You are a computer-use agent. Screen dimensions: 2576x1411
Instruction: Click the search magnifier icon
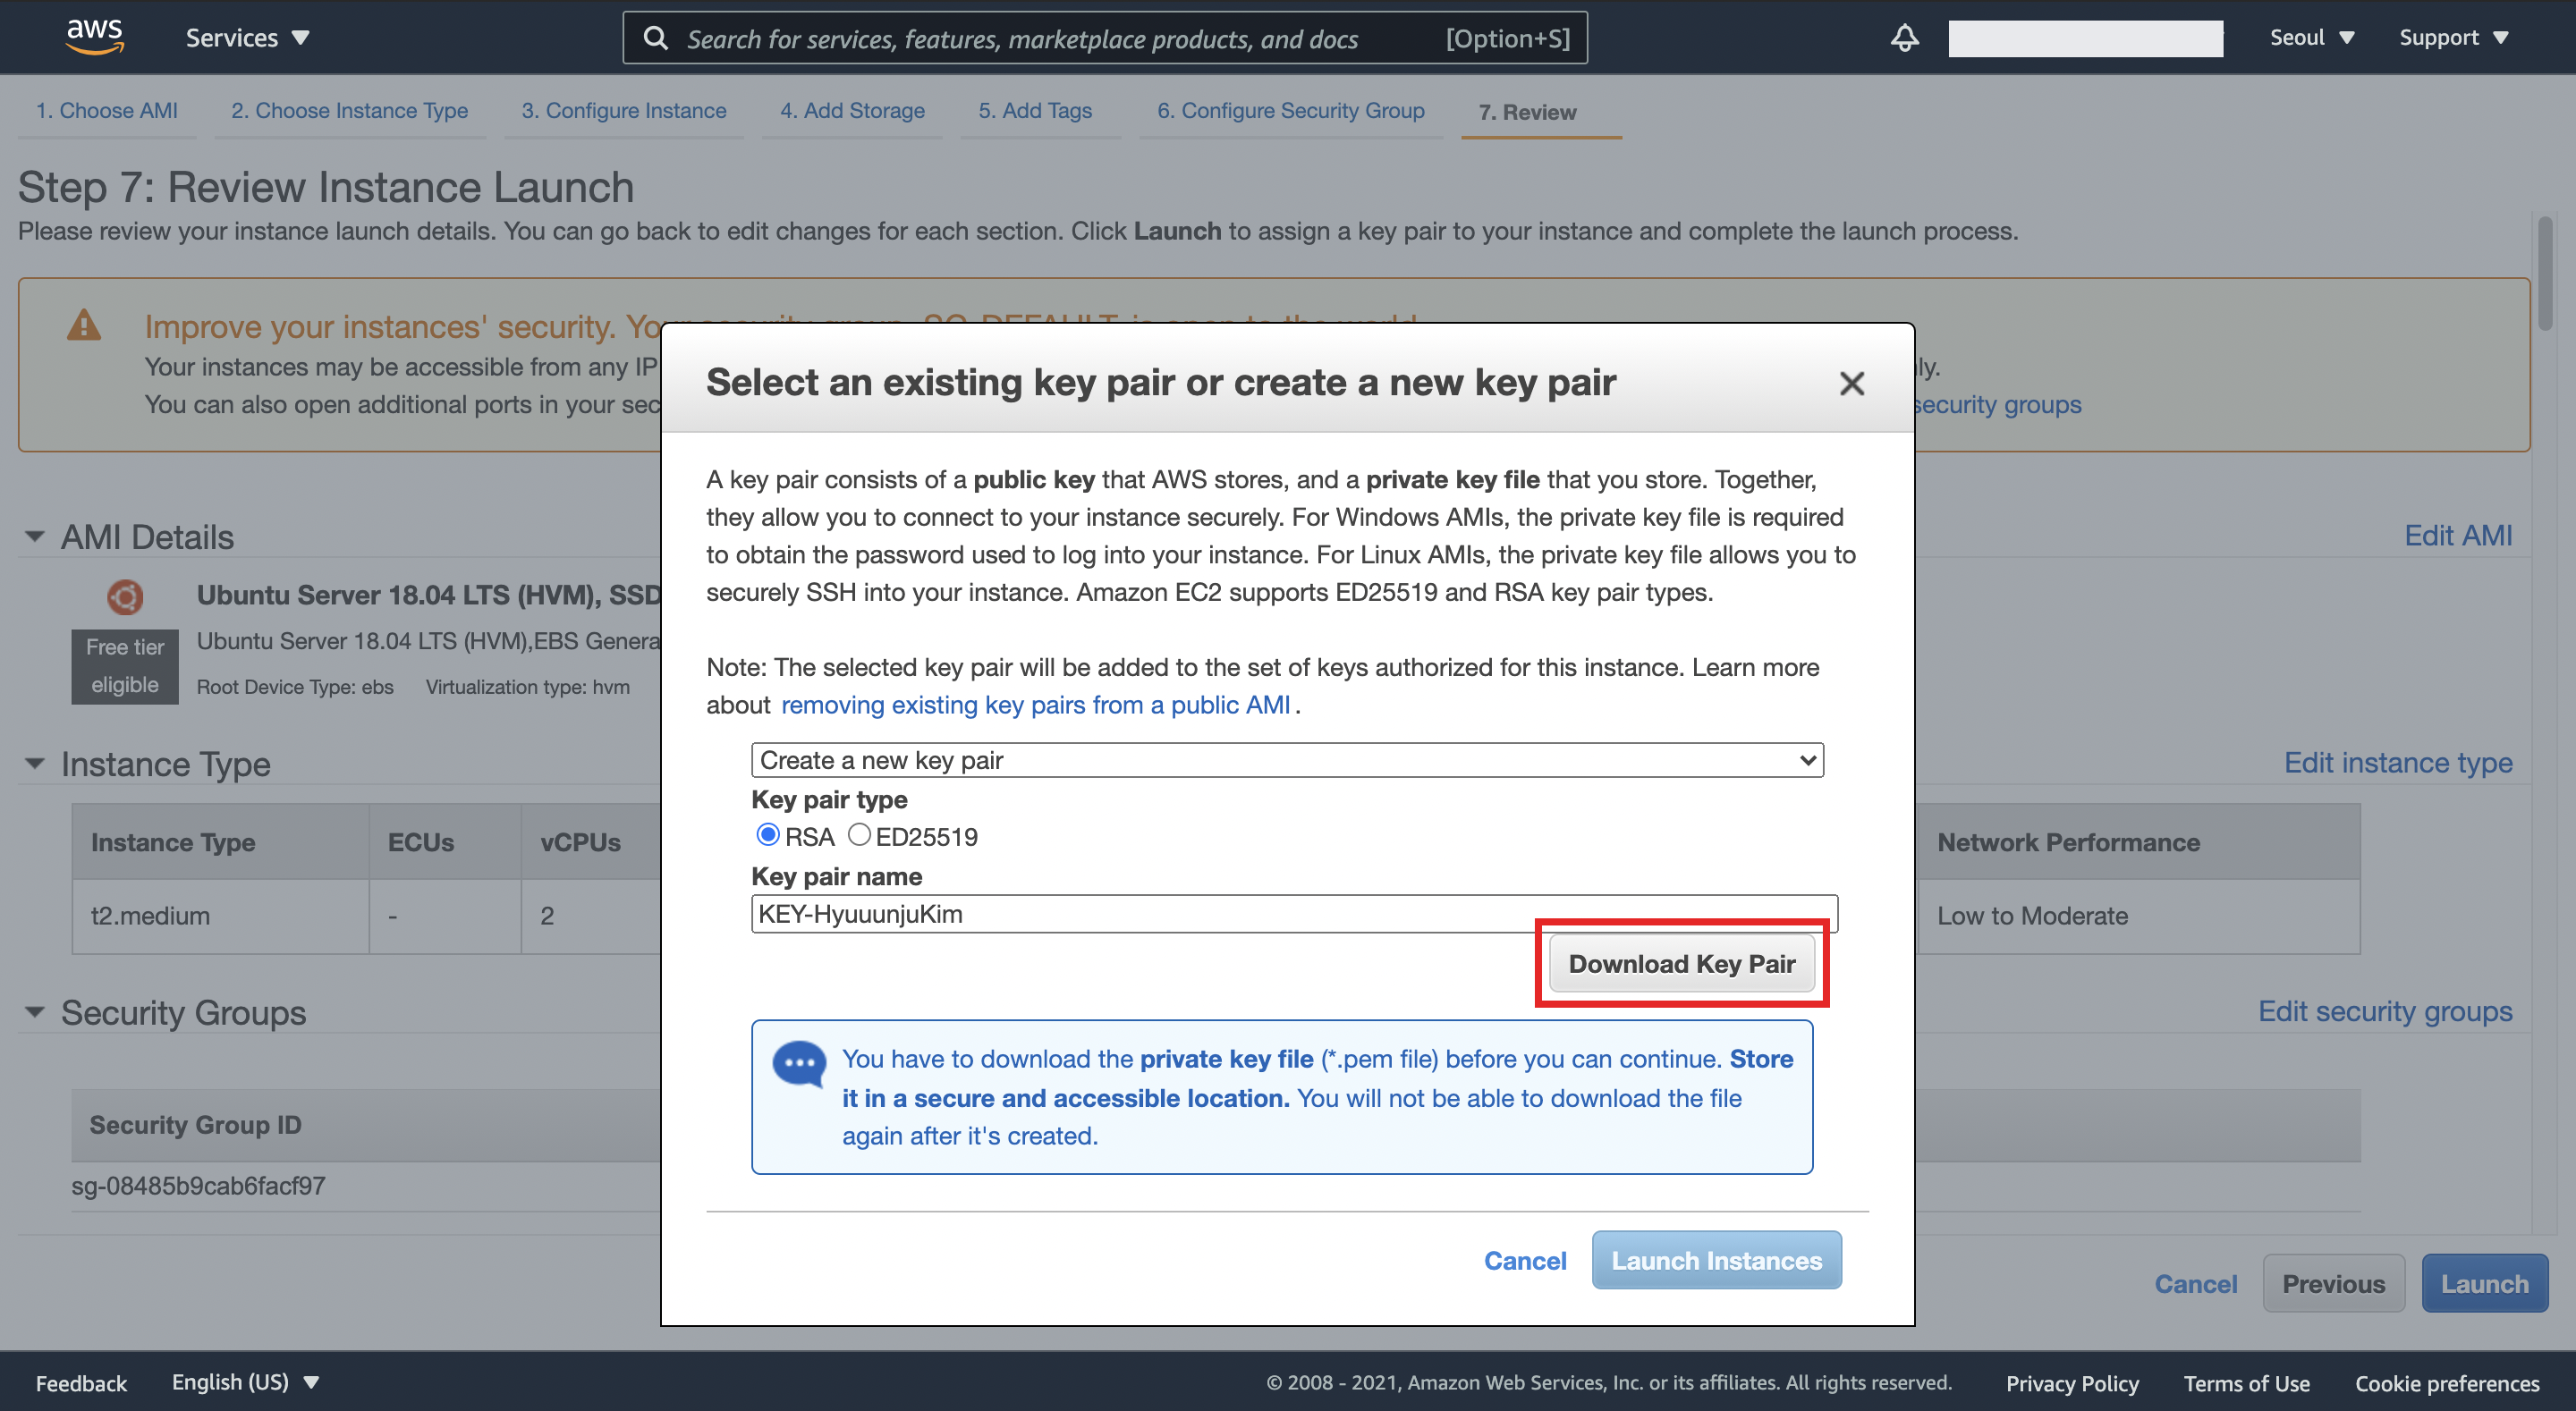[x=656, y=38]
